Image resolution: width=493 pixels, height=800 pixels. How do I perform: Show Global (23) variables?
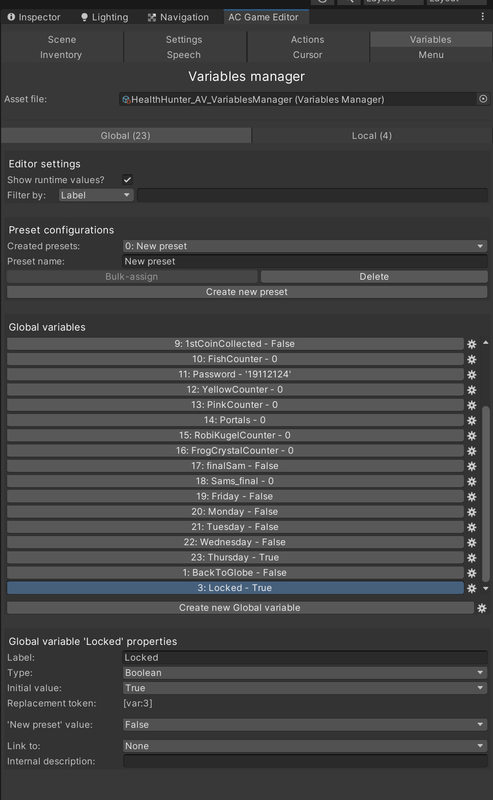pos(126,136)
